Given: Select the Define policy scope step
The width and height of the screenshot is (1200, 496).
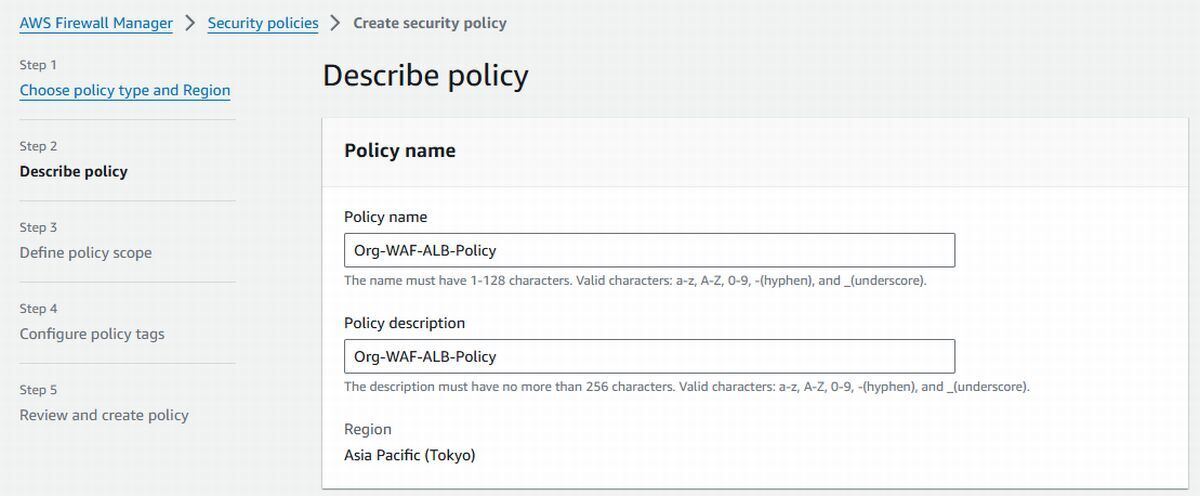Looking at the screenshot, I should [86, 253].
